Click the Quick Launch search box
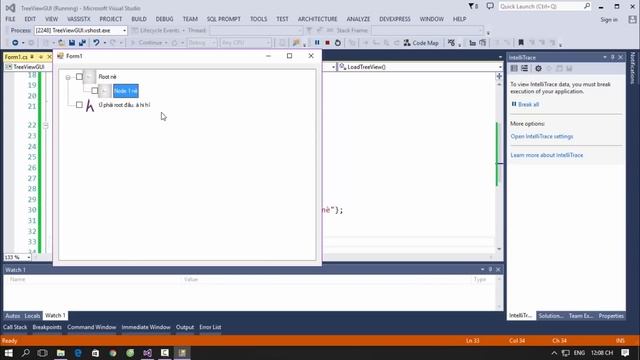This screenshot has width=640, height=360. (x=544, y=6)
